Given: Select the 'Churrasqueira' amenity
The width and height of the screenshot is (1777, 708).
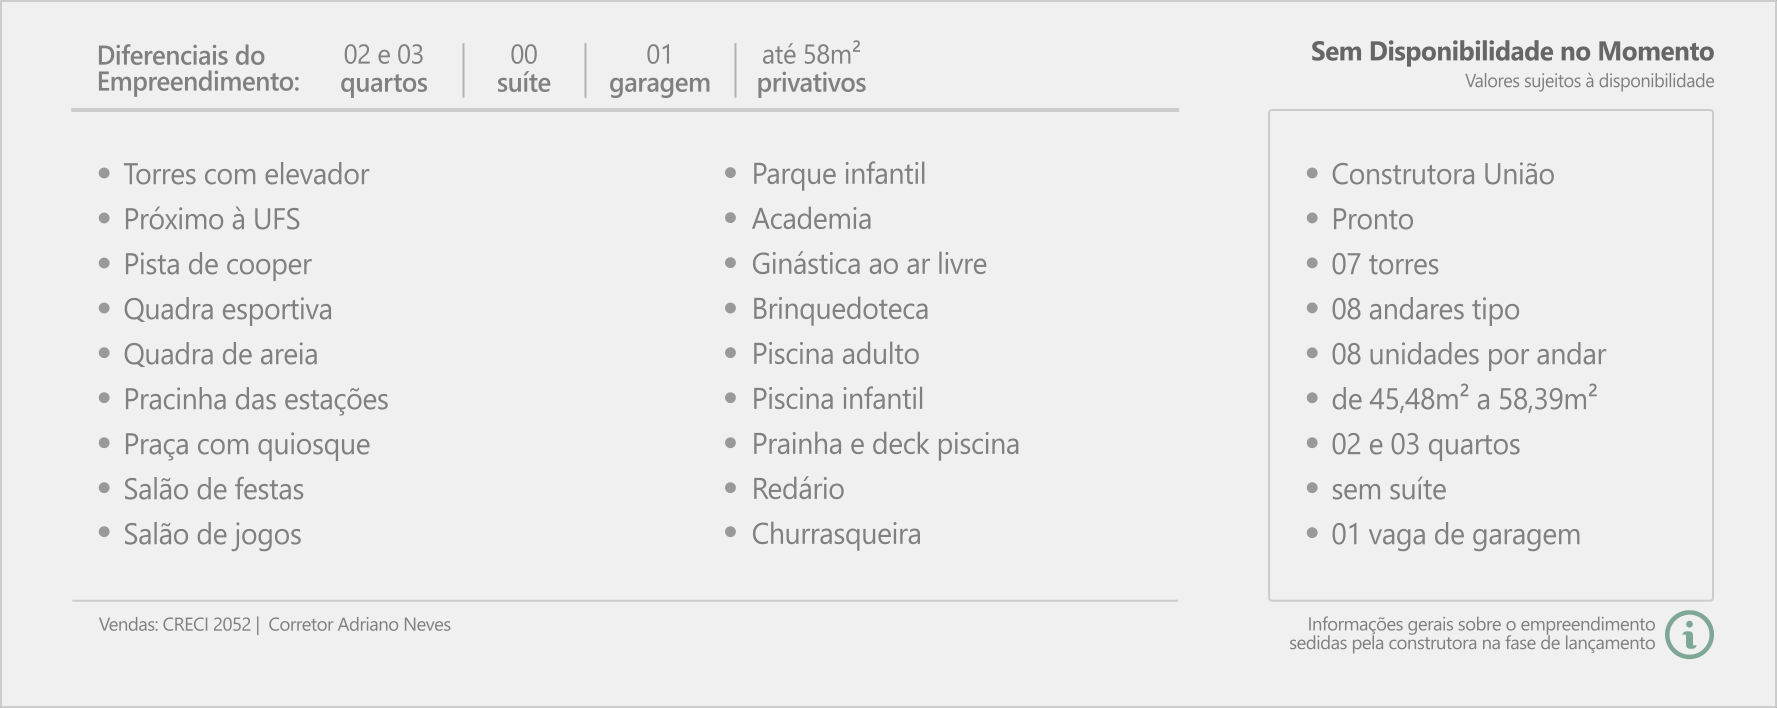Looking at the screenshot, I should tap(837, 535).
